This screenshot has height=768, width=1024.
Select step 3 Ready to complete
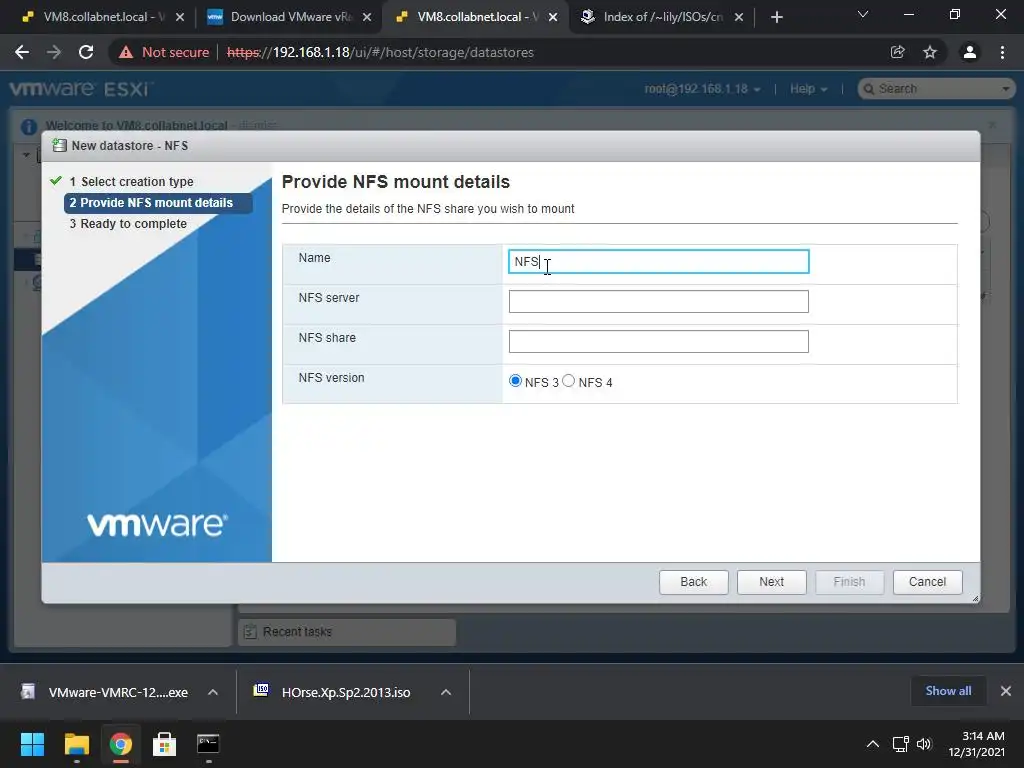coord(128,223)
